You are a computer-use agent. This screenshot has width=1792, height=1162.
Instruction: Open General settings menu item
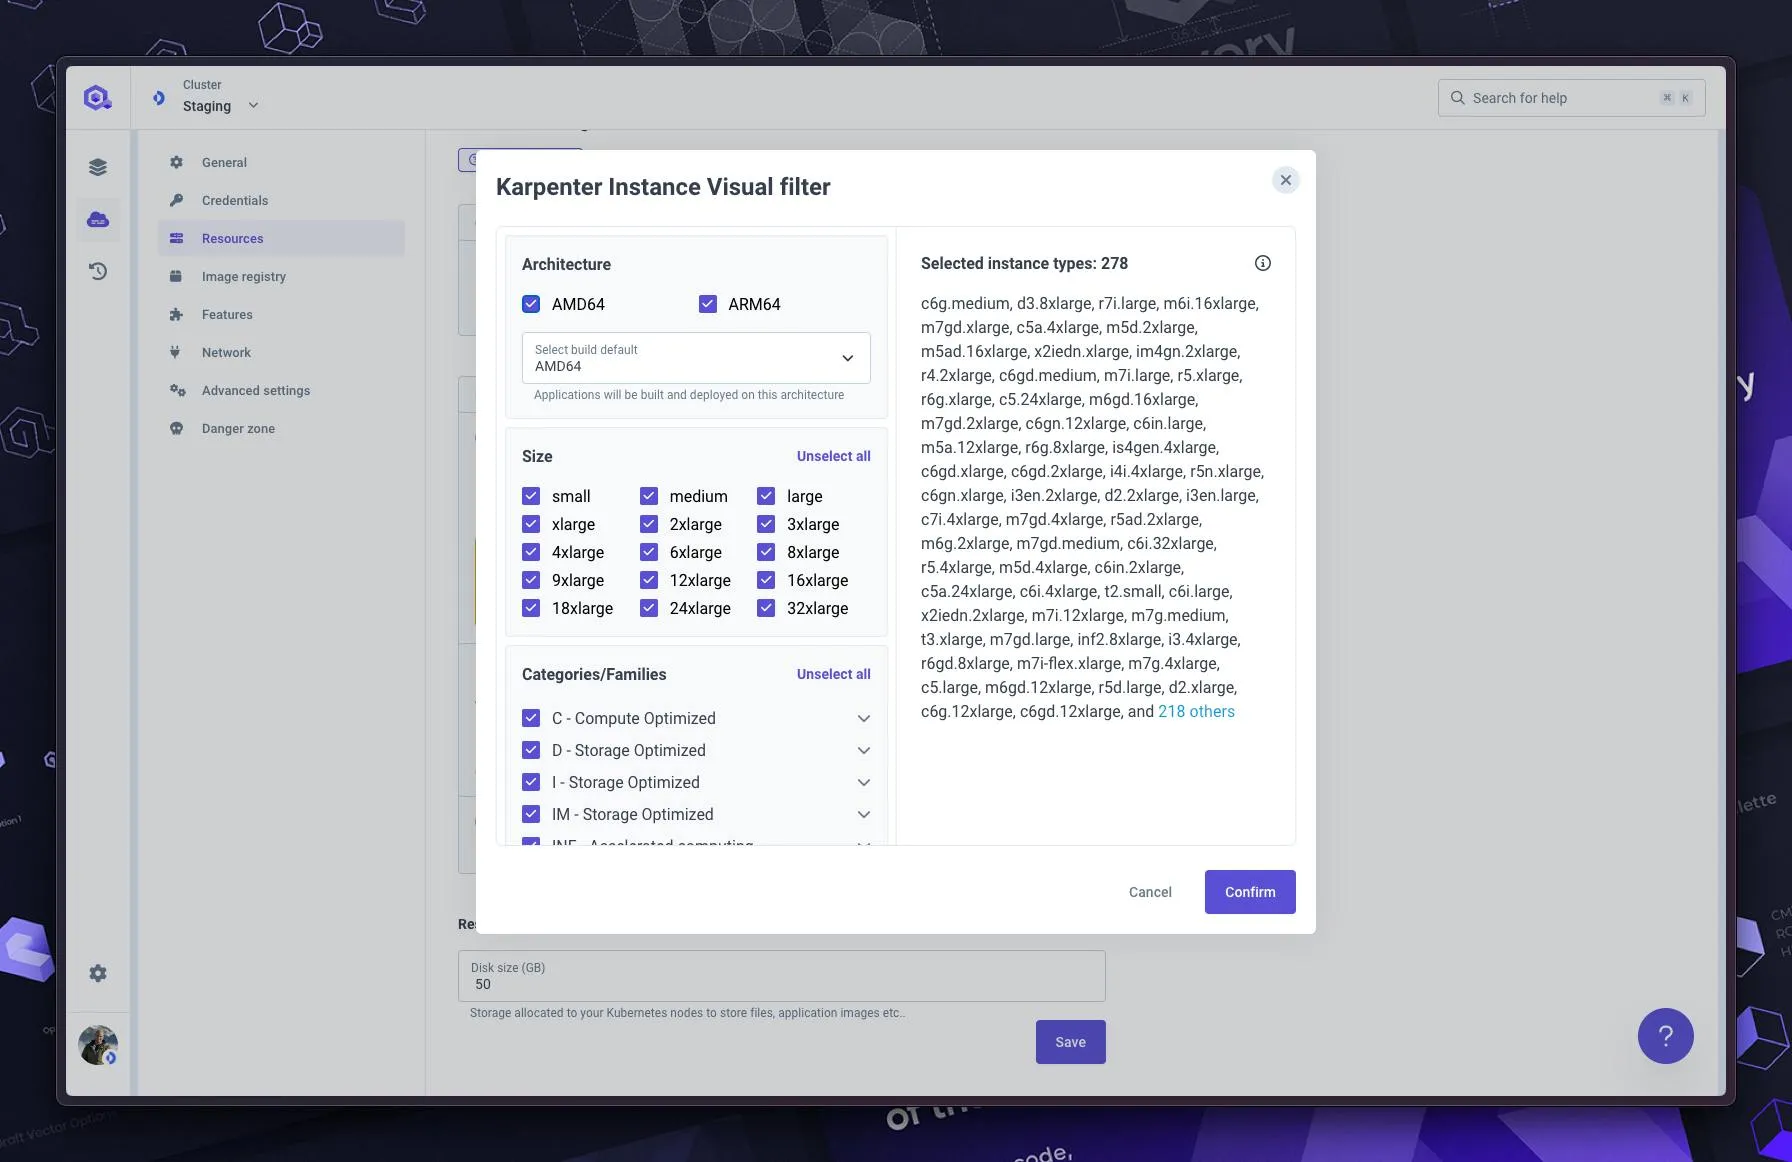pyautogui.click(x=281, y=162)
